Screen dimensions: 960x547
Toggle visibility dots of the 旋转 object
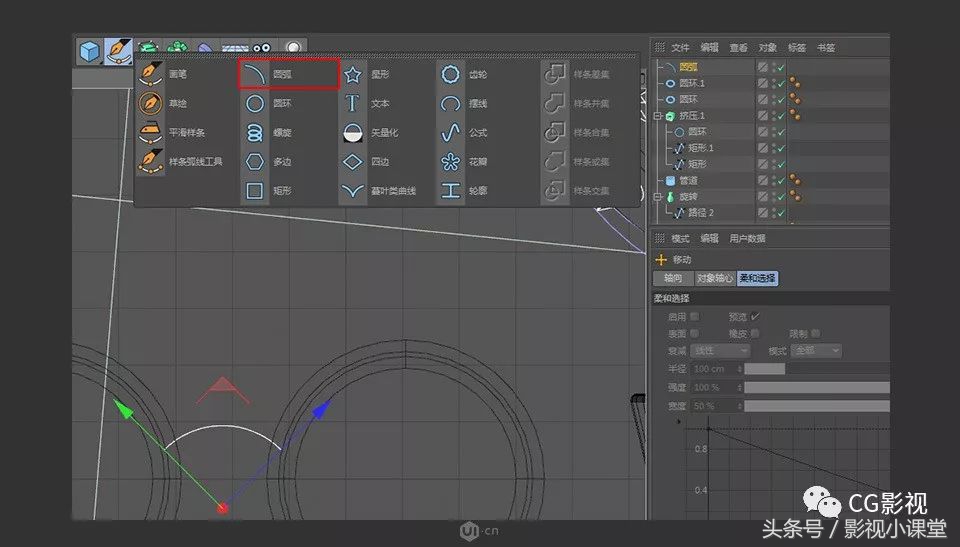[774, 197]
